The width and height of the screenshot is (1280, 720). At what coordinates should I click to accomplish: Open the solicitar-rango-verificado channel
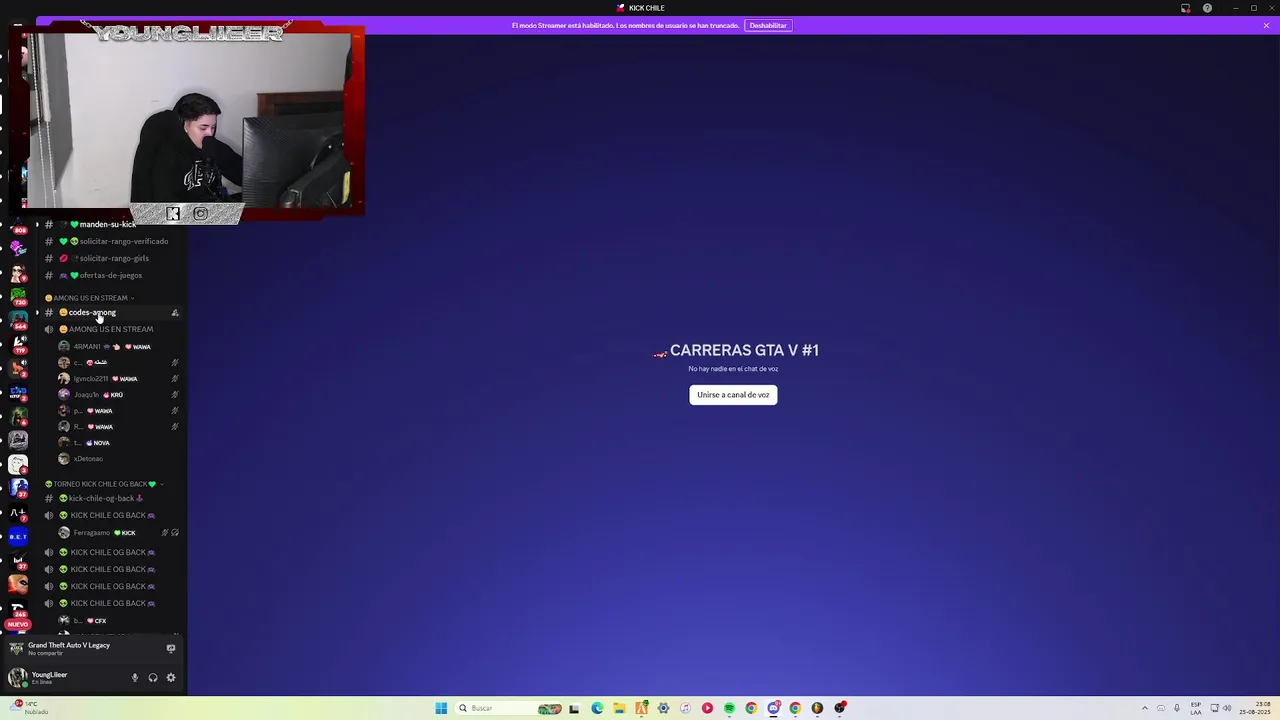[112, 241]
